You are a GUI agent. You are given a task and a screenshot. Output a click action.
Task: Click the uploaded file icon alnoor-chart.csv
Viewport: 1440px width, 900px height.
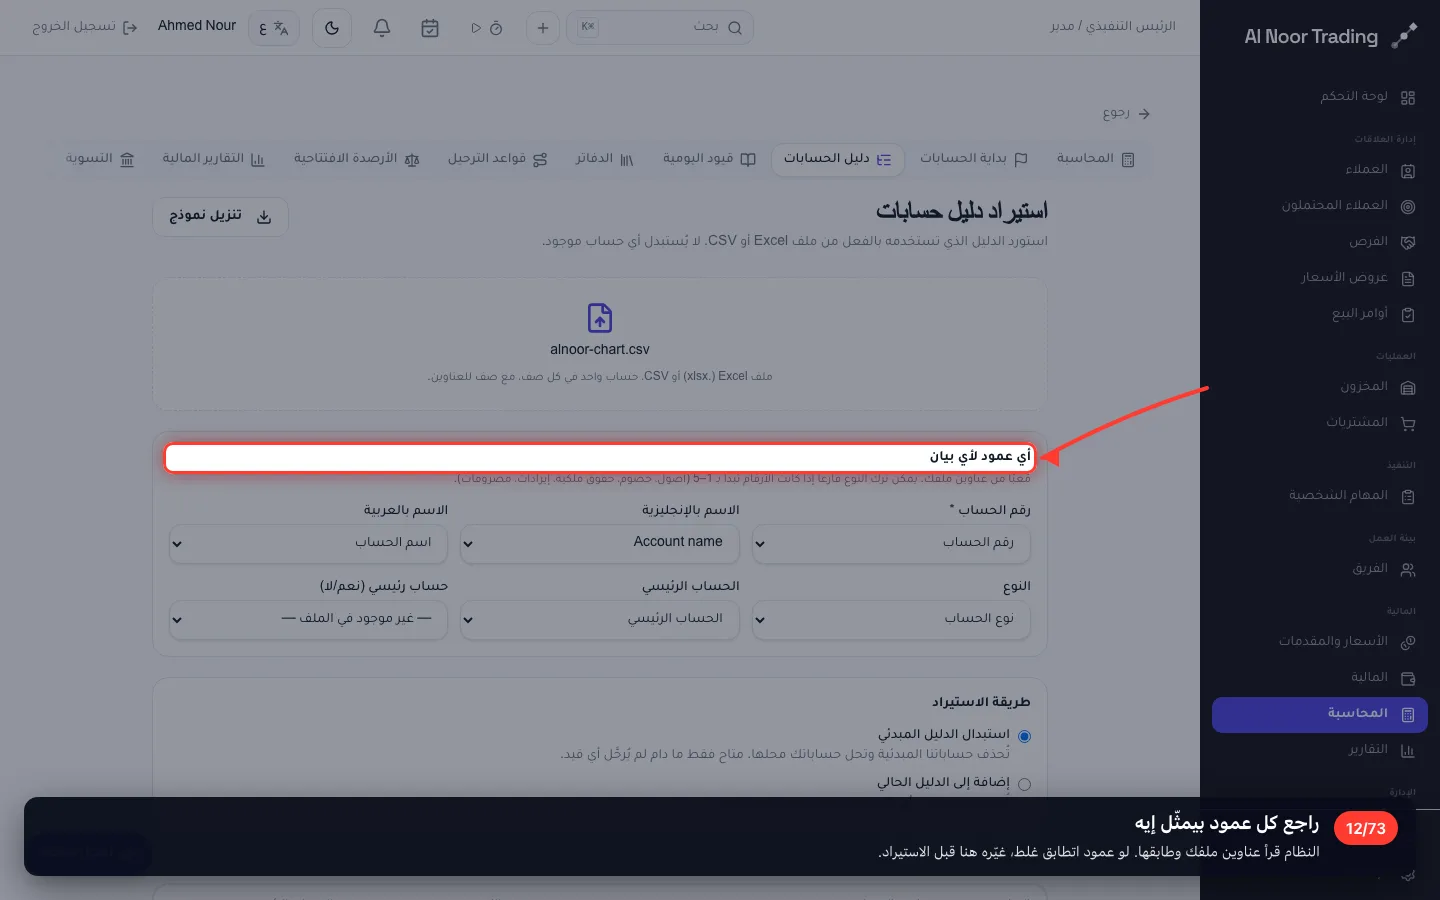[x=600, y=318]
